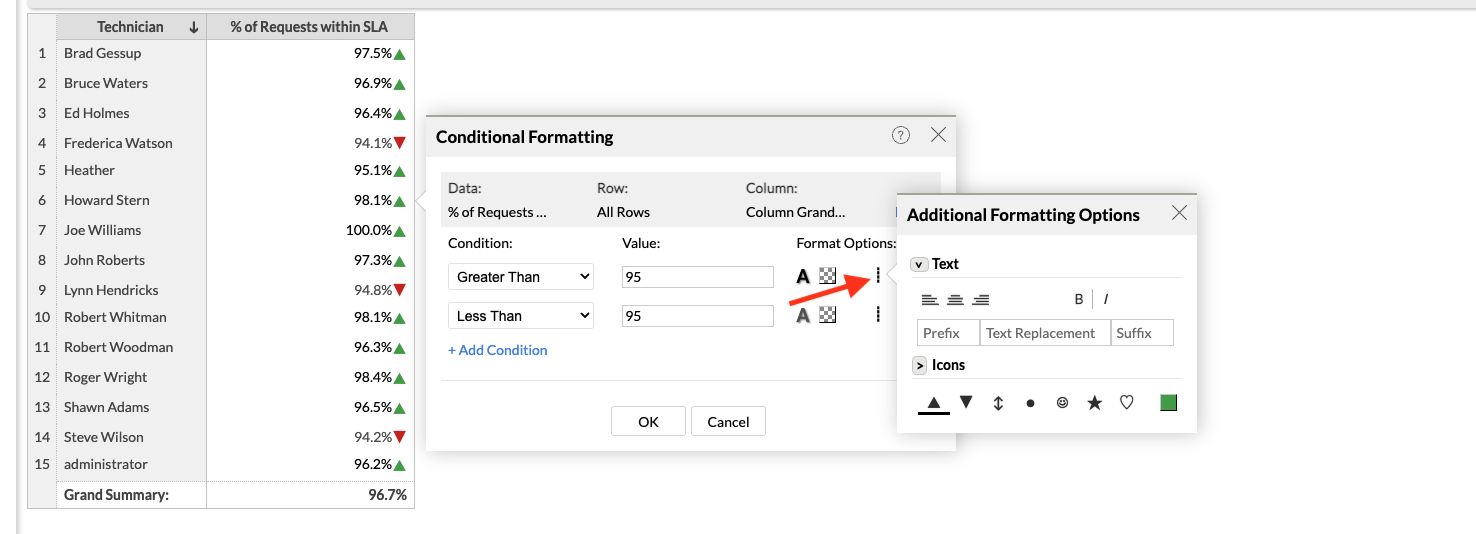The image size is (1476, 534).
Task: Select the Joe Williams cell
Action: [x=132, y=230]
